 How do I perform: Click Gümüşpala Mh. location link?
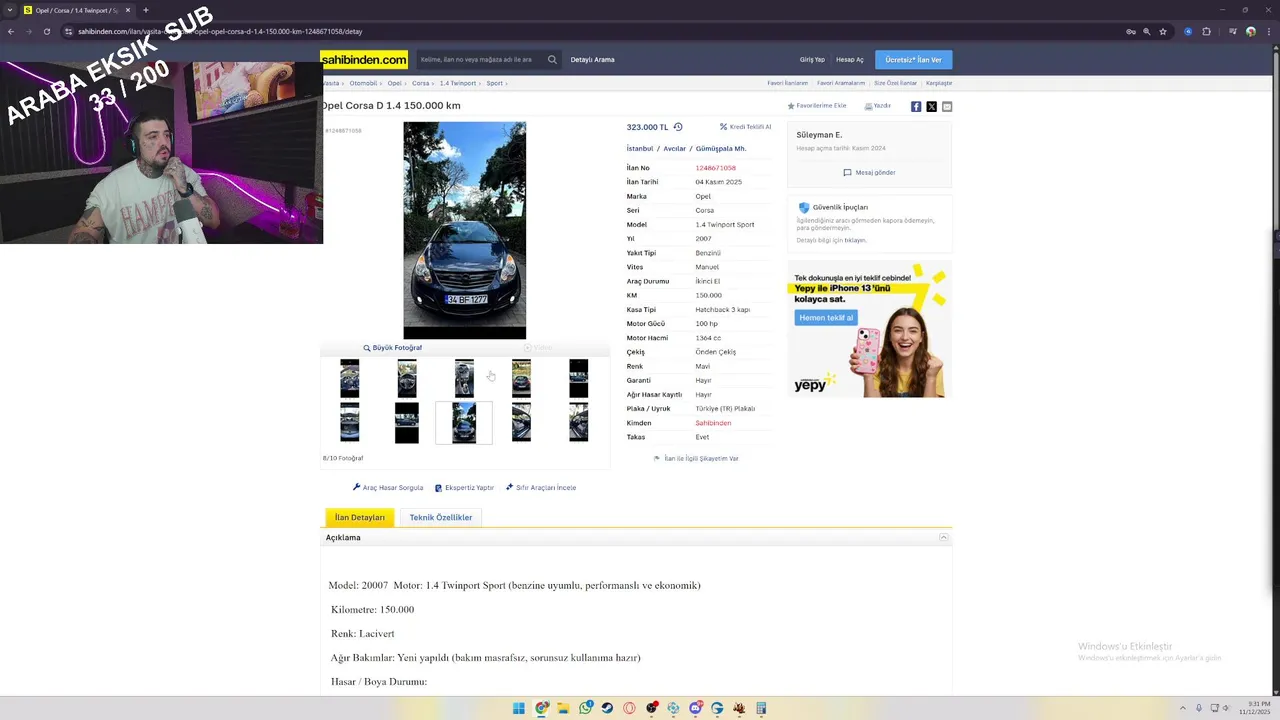(721, 148)
